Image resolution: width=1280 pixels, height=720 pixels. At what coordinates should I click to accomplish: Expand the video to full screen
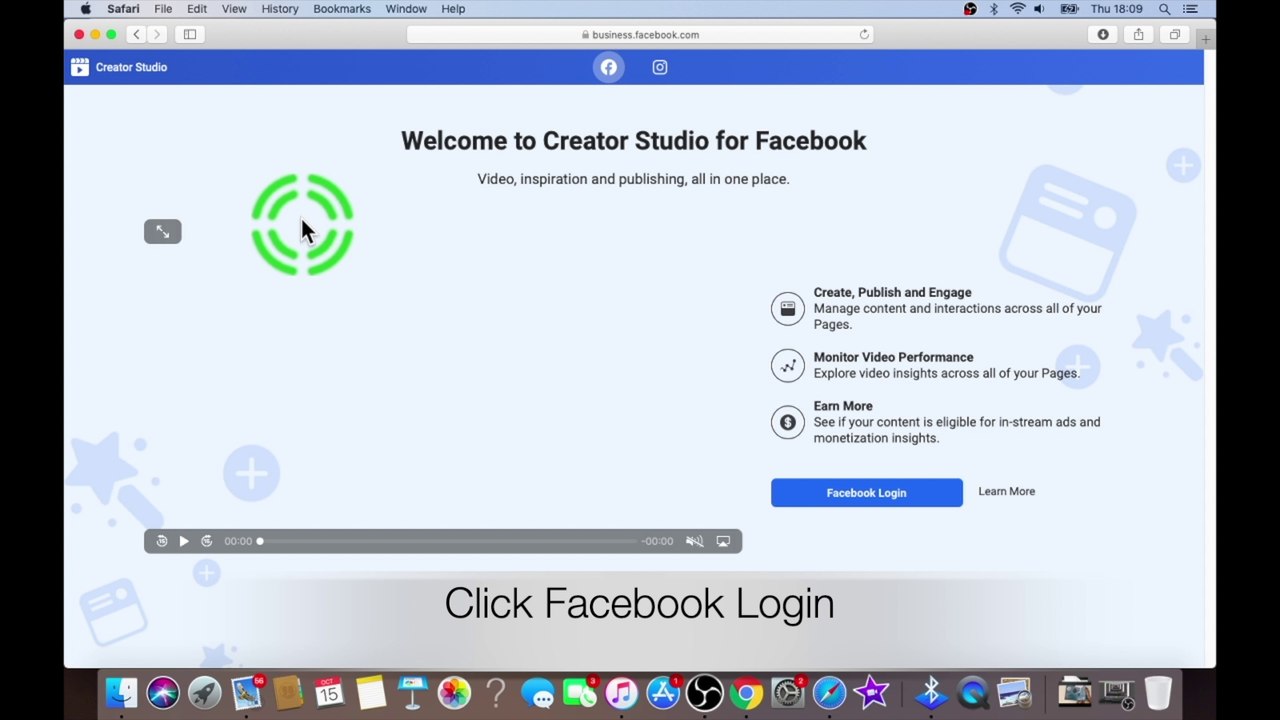click(x=162, y=232)
